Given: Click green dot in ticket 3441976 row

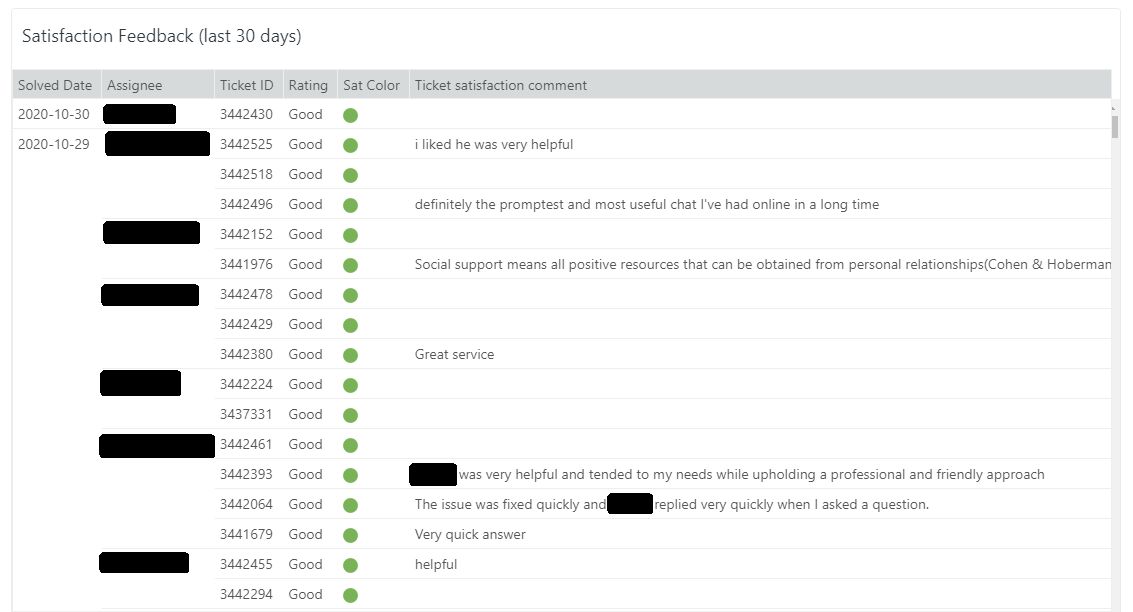Looking at the screenshot, I should (350, 265).
